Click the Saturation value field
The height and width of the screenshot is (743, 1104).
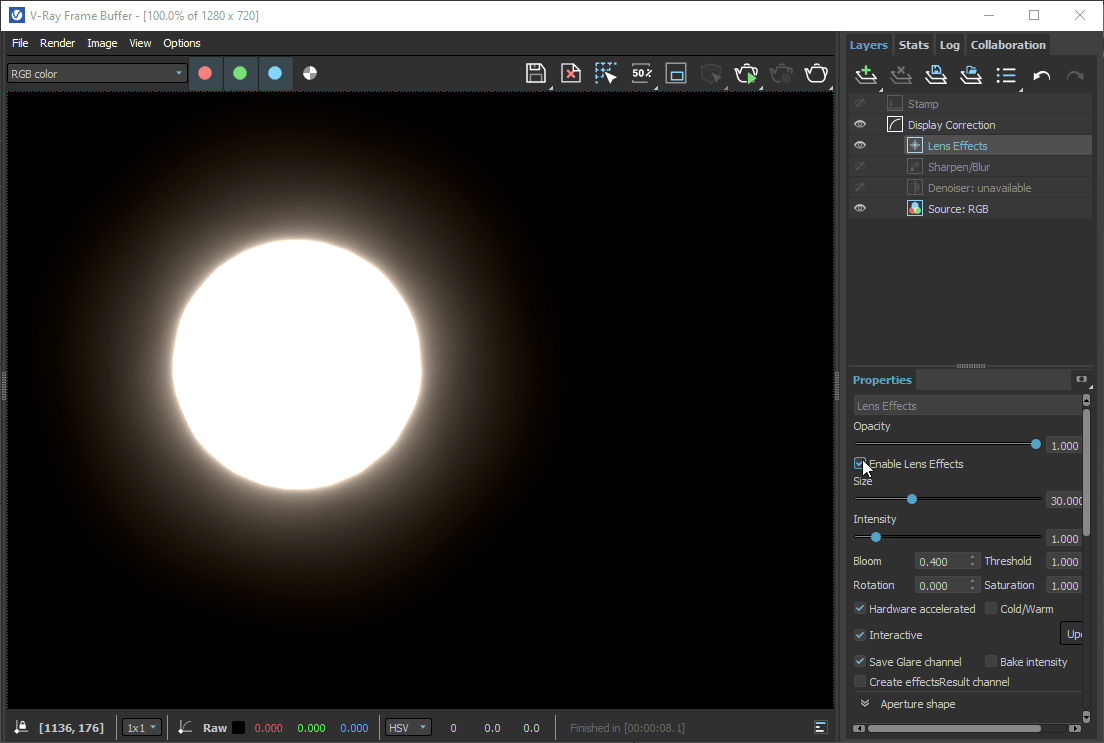(1064, 585)
